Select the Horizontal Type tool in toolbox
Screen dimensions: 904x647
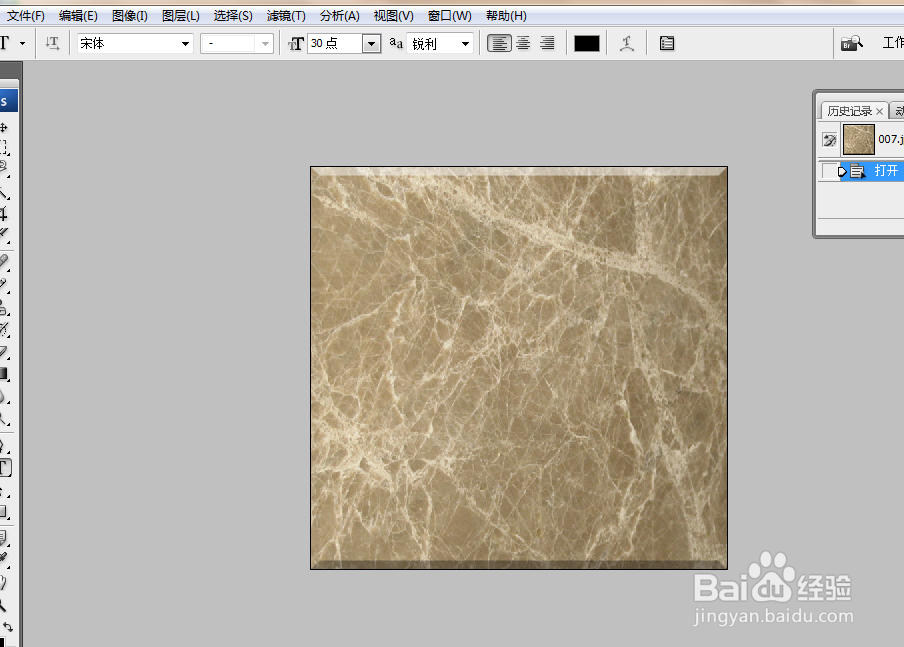click(5, 468)
